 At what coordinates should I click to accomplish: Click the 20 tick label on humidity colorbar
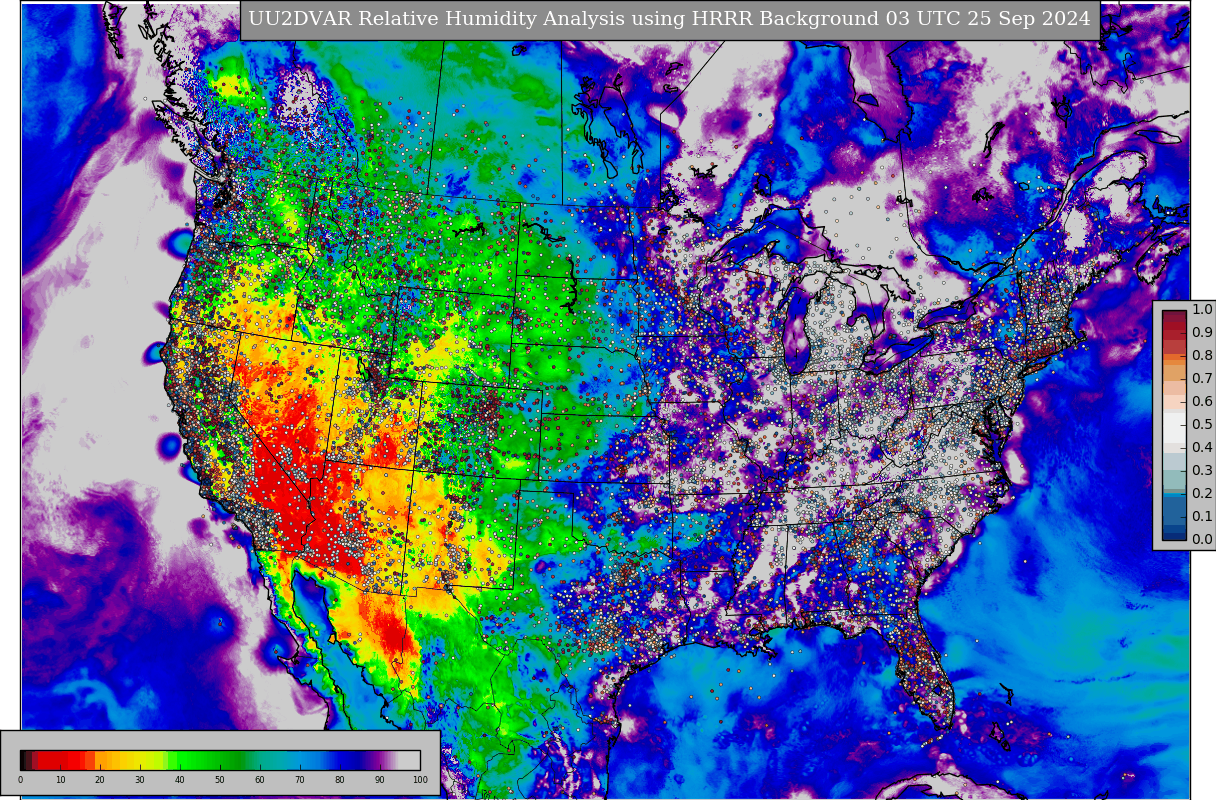[x=100, y=780]
